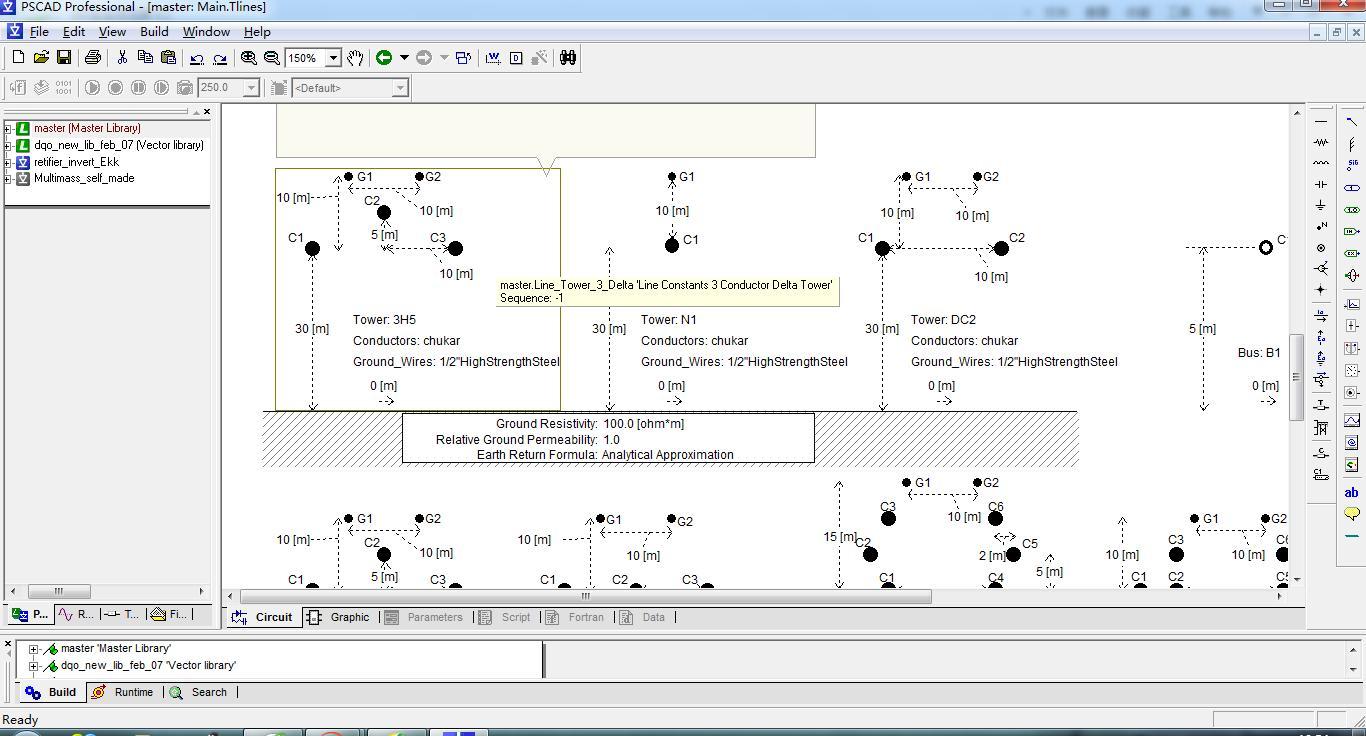Expand the Multimass_self_made project node
The image size is (1366, 736).
pos(8,179)
